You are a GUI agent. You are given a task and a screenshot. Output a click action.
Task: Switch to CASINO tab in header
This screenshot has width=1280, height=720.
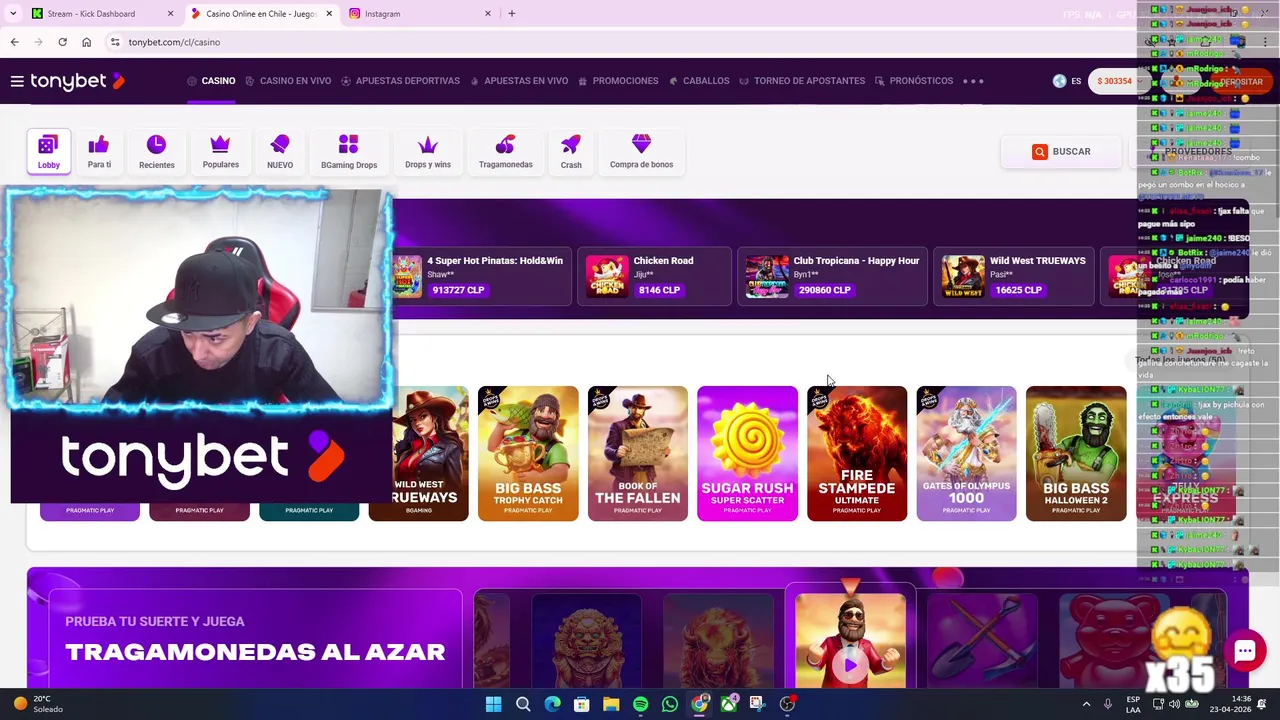(x=211, y=81)
